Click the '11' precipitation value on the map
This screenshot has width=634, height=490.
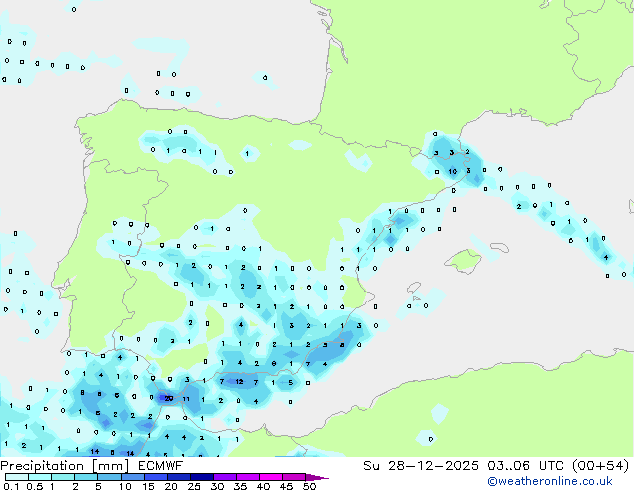[186, 399]
